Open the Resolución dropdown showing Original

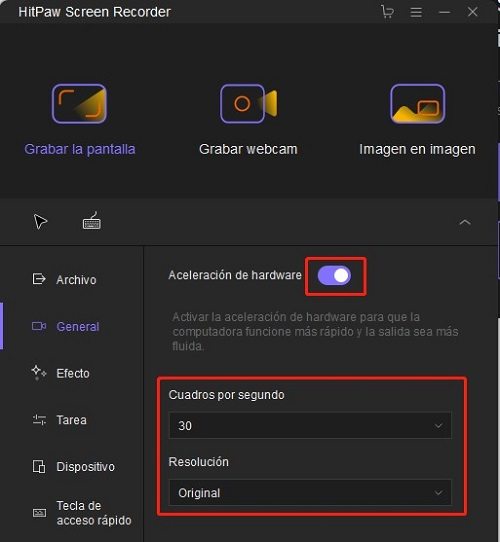[310, 493]
